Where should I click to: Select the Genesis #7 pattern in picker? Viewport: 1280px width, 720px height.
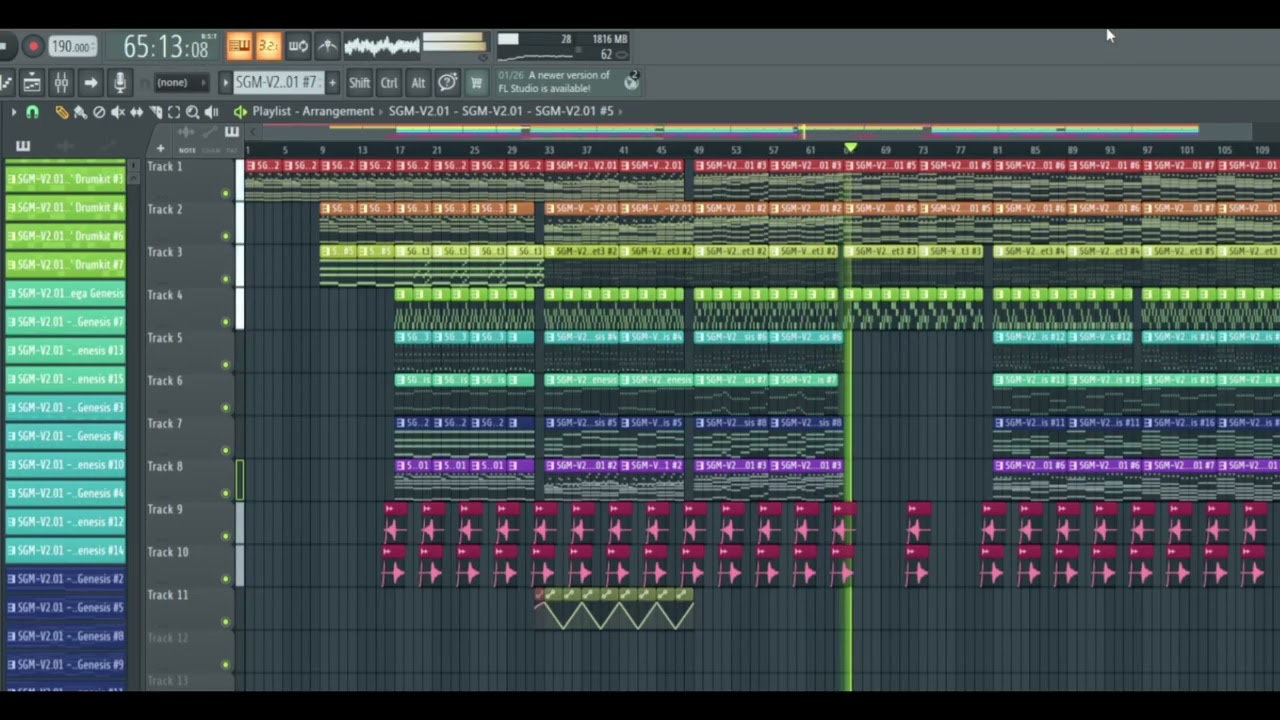pos(66,322)
